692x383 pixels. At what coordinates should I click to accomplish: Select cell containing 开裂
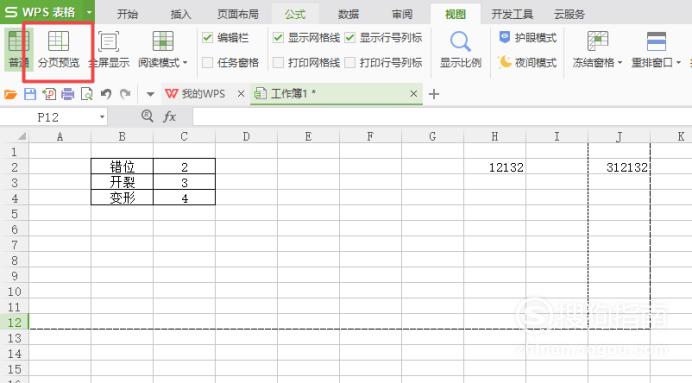[x=122, y=182]
